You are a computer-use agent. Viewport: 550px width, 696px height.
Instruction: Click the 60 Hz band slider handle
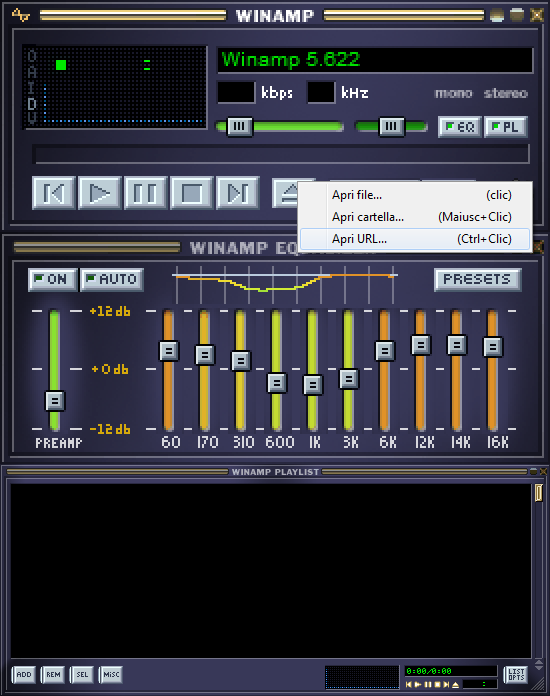169,351
